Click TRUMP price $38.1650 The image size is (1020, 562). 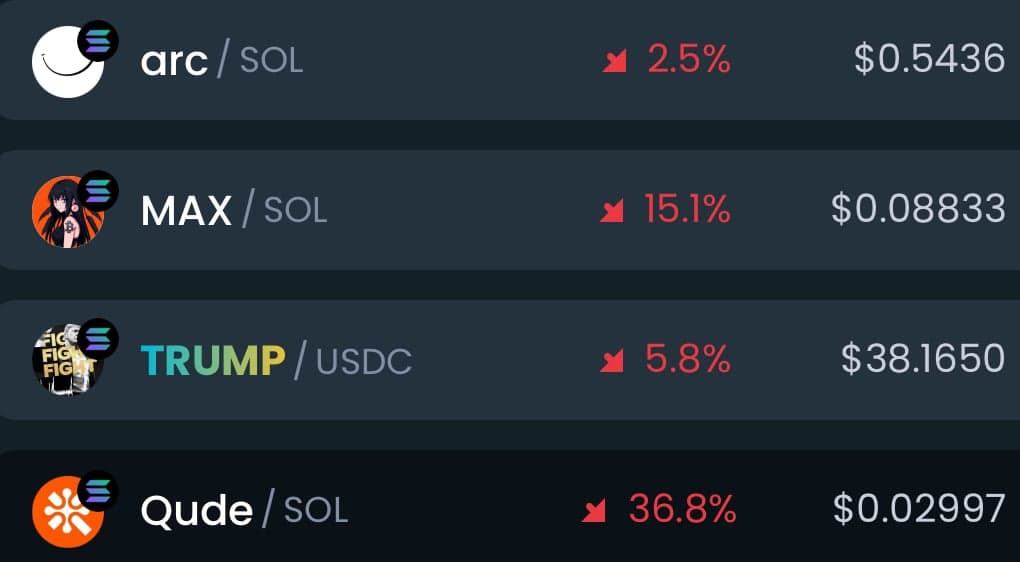[x=922, y=358]
